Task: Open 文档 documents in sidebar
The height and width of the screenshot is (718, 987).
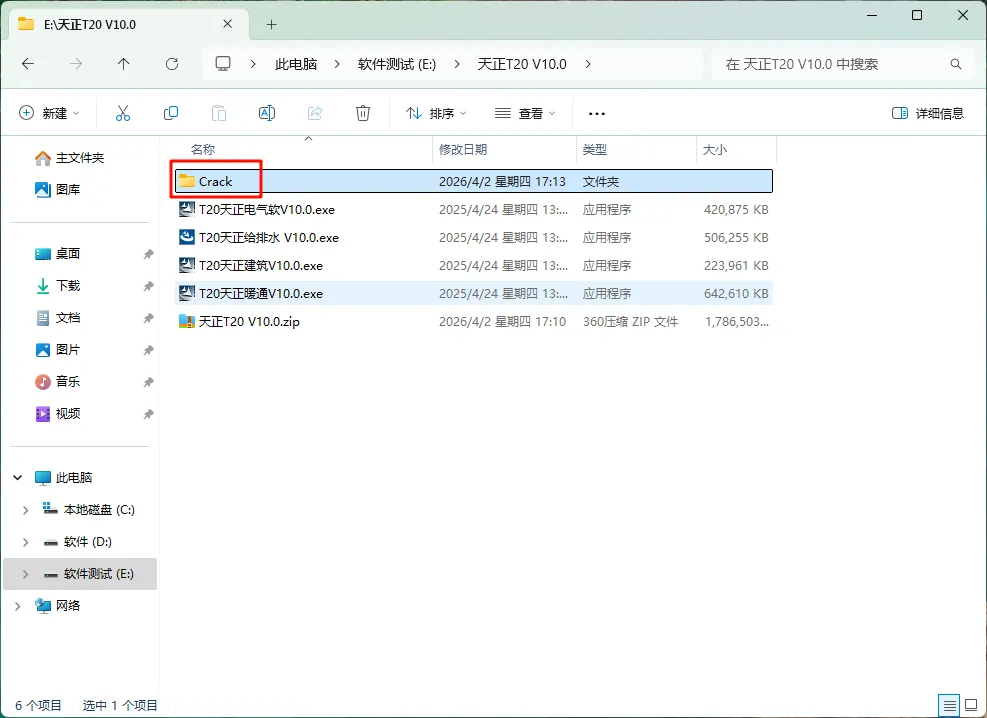Action: click(58, 318)
